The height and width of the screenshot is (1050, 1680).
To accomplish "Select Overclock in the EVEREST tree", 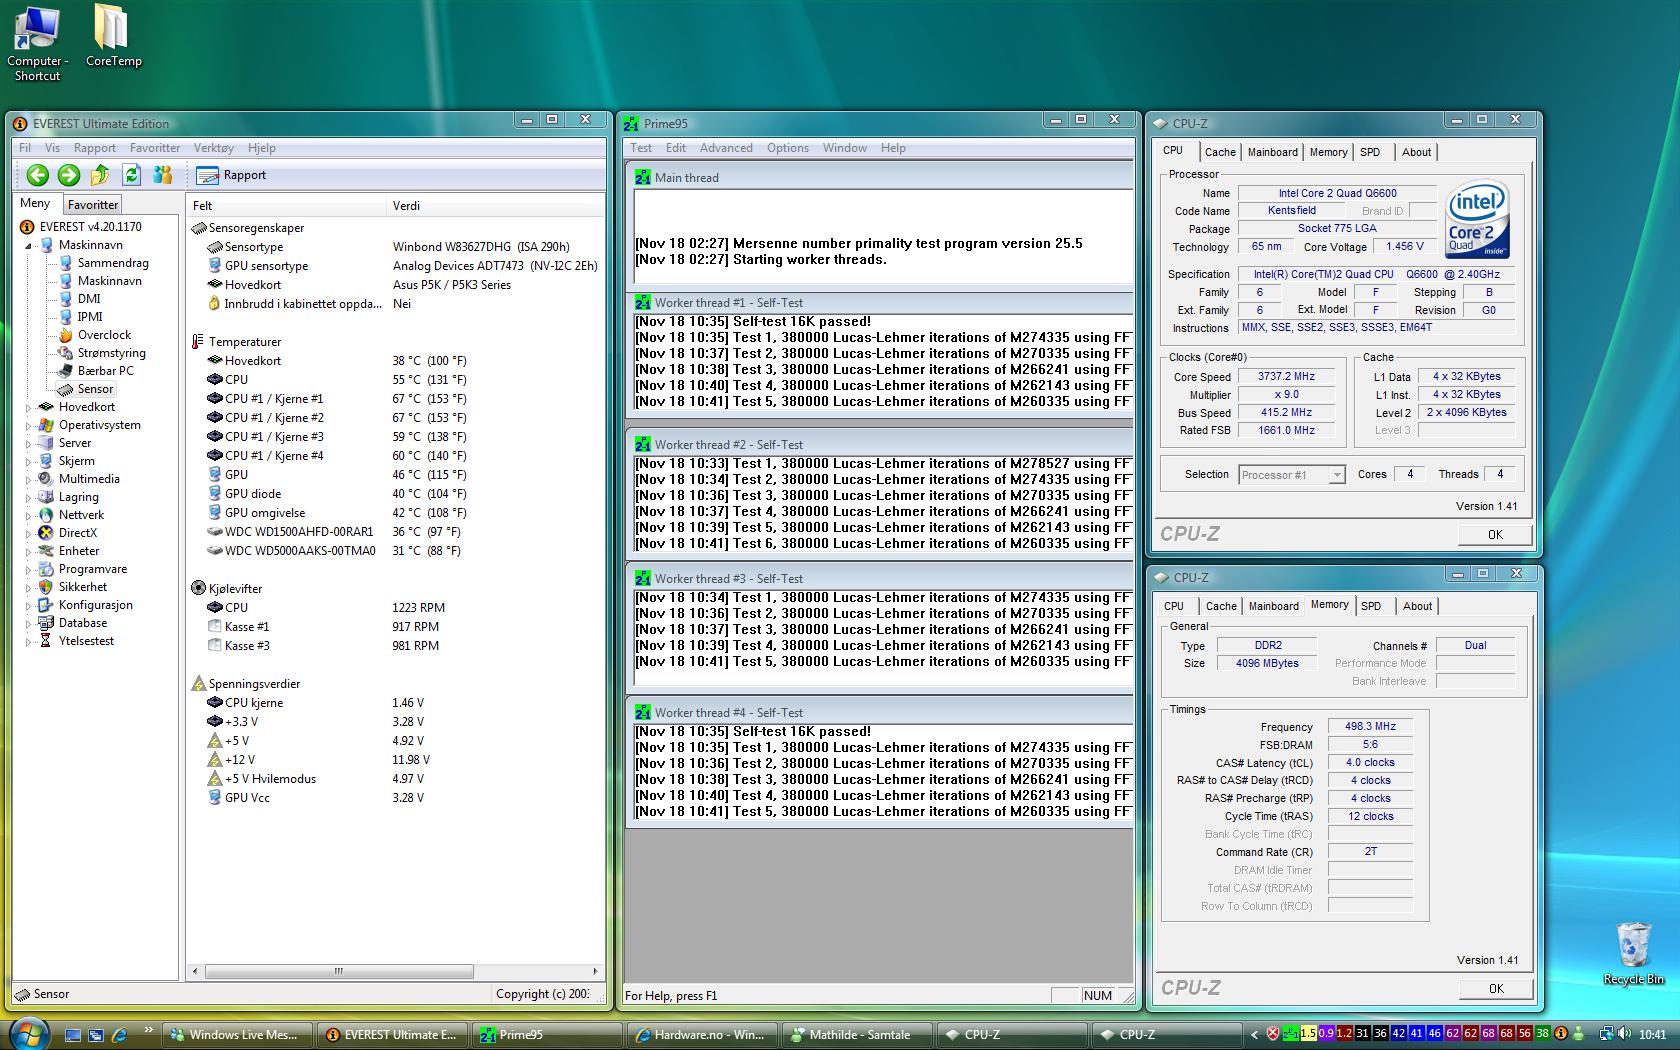I will click(104, 335).
